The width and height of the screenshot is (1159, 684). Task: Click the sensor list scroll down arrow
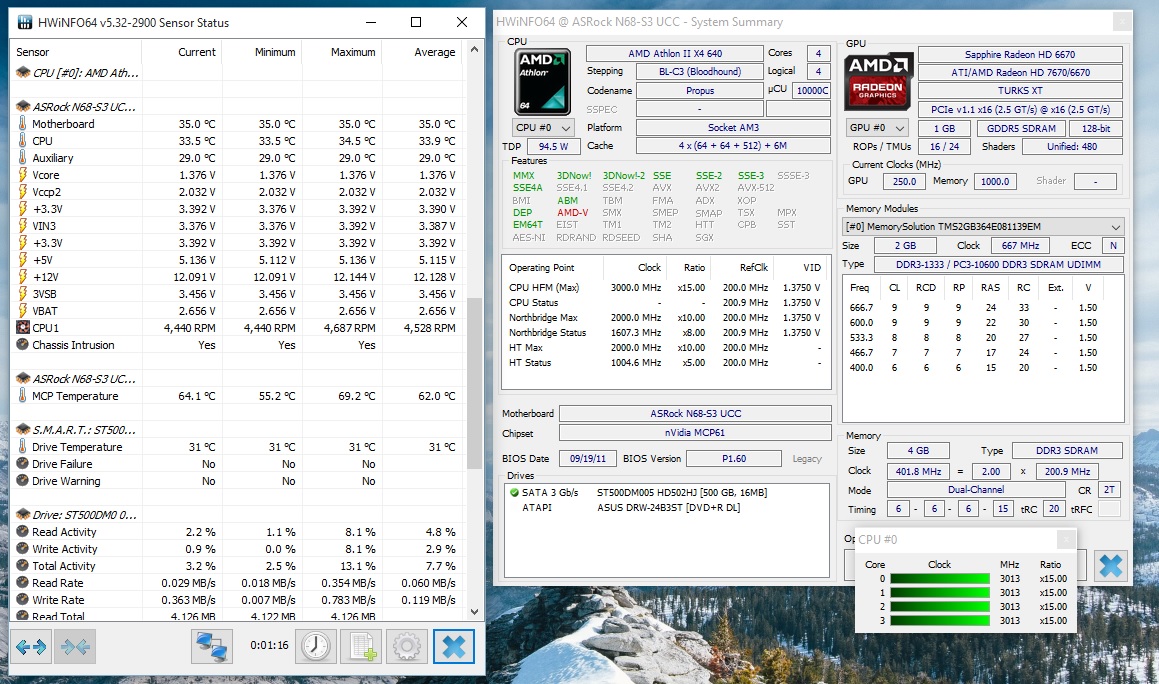point(475,612)
